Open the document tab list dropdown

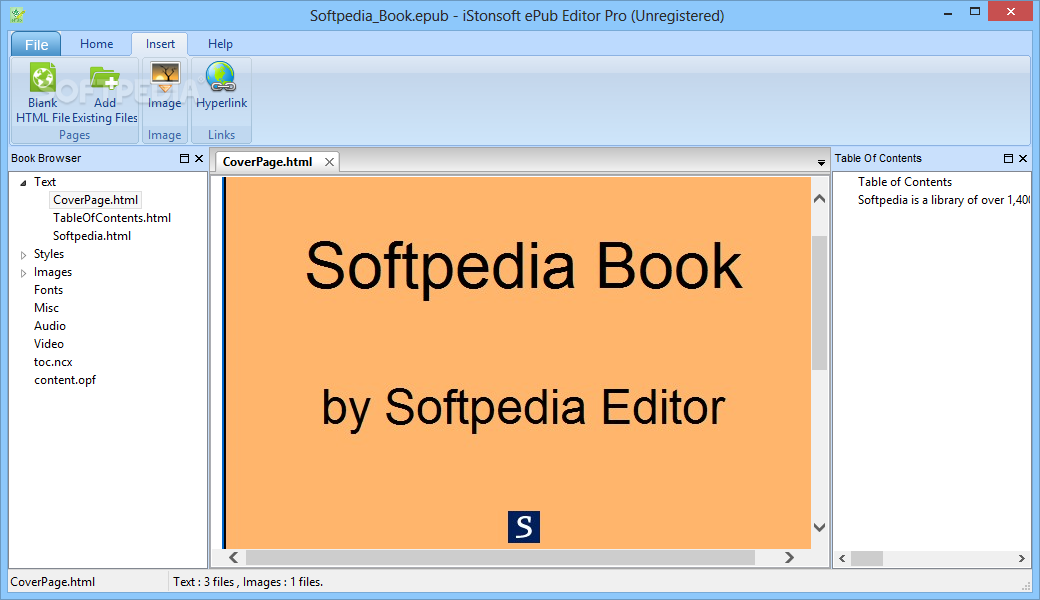821,162
